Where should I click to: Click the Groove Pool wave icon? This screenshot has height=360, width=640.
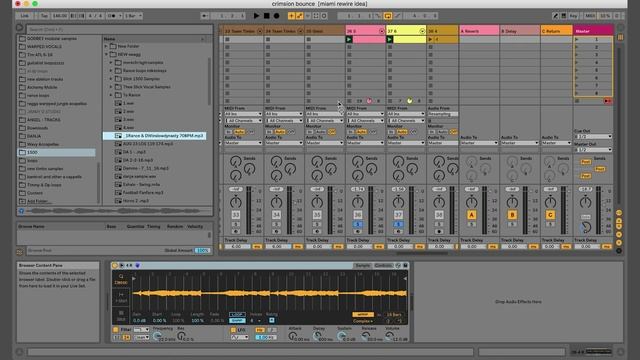[x=20, y=252]
